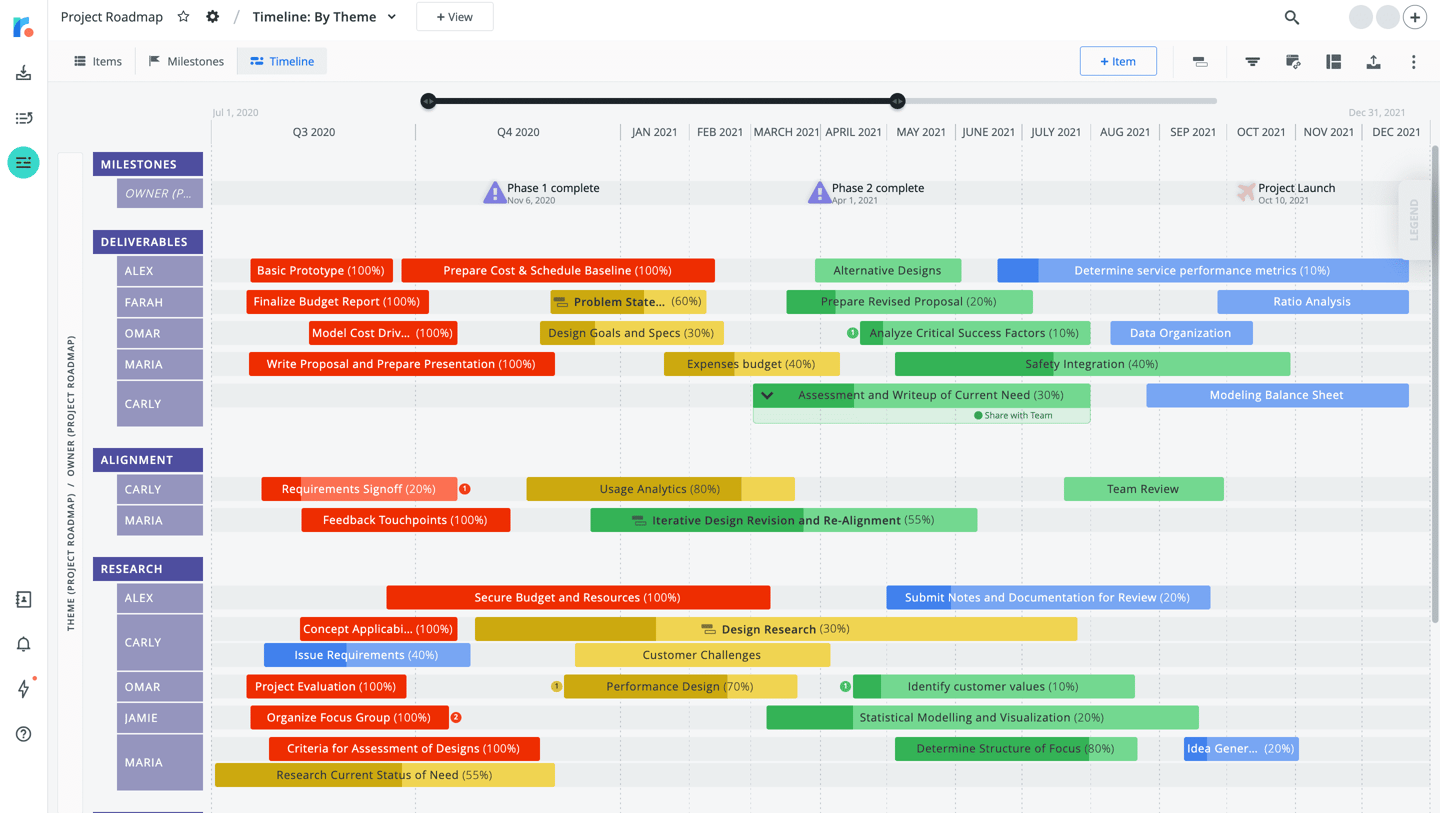Viewport: 1440px width, 813px height.
Task: Click the notifications bell in the left sidebar
Action: coord(23,644)
